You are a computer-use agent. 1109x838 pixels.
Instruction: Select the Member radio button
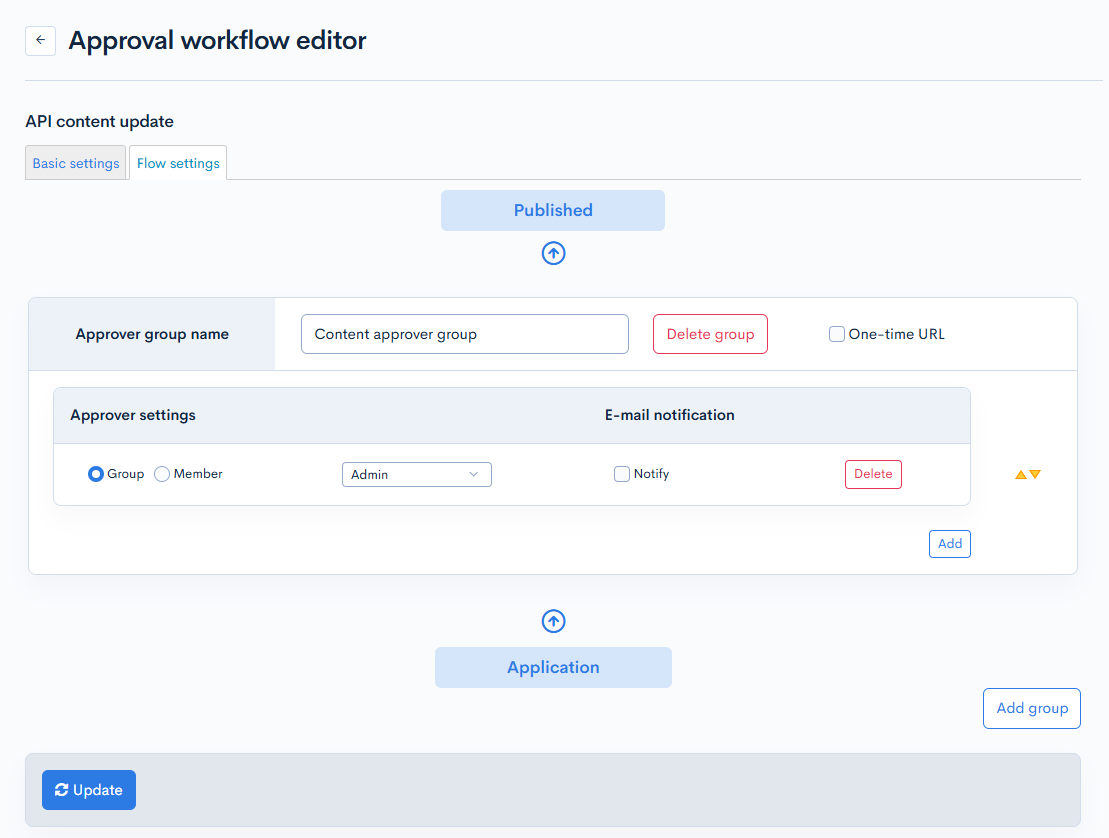click(162, 474)
